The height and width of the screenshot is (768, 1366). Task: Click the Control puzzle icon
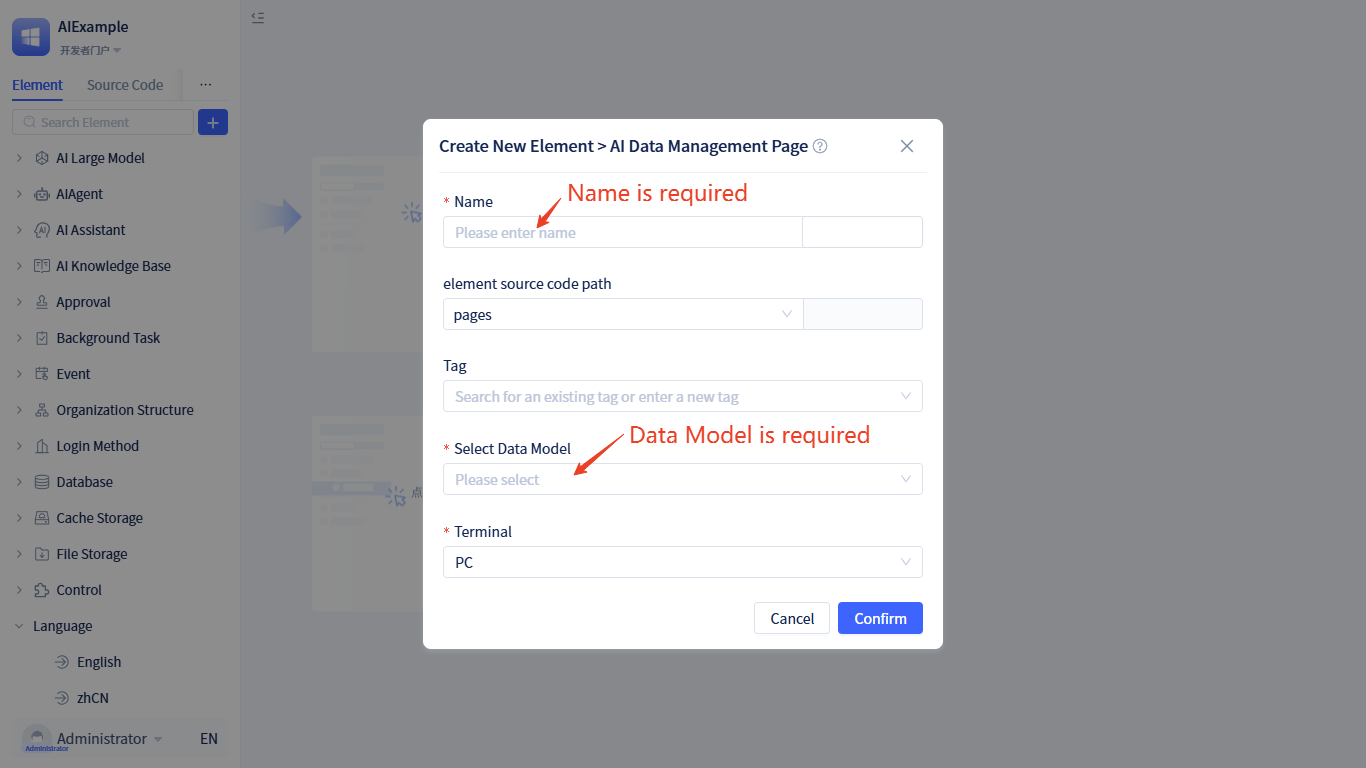pos(42,590)
